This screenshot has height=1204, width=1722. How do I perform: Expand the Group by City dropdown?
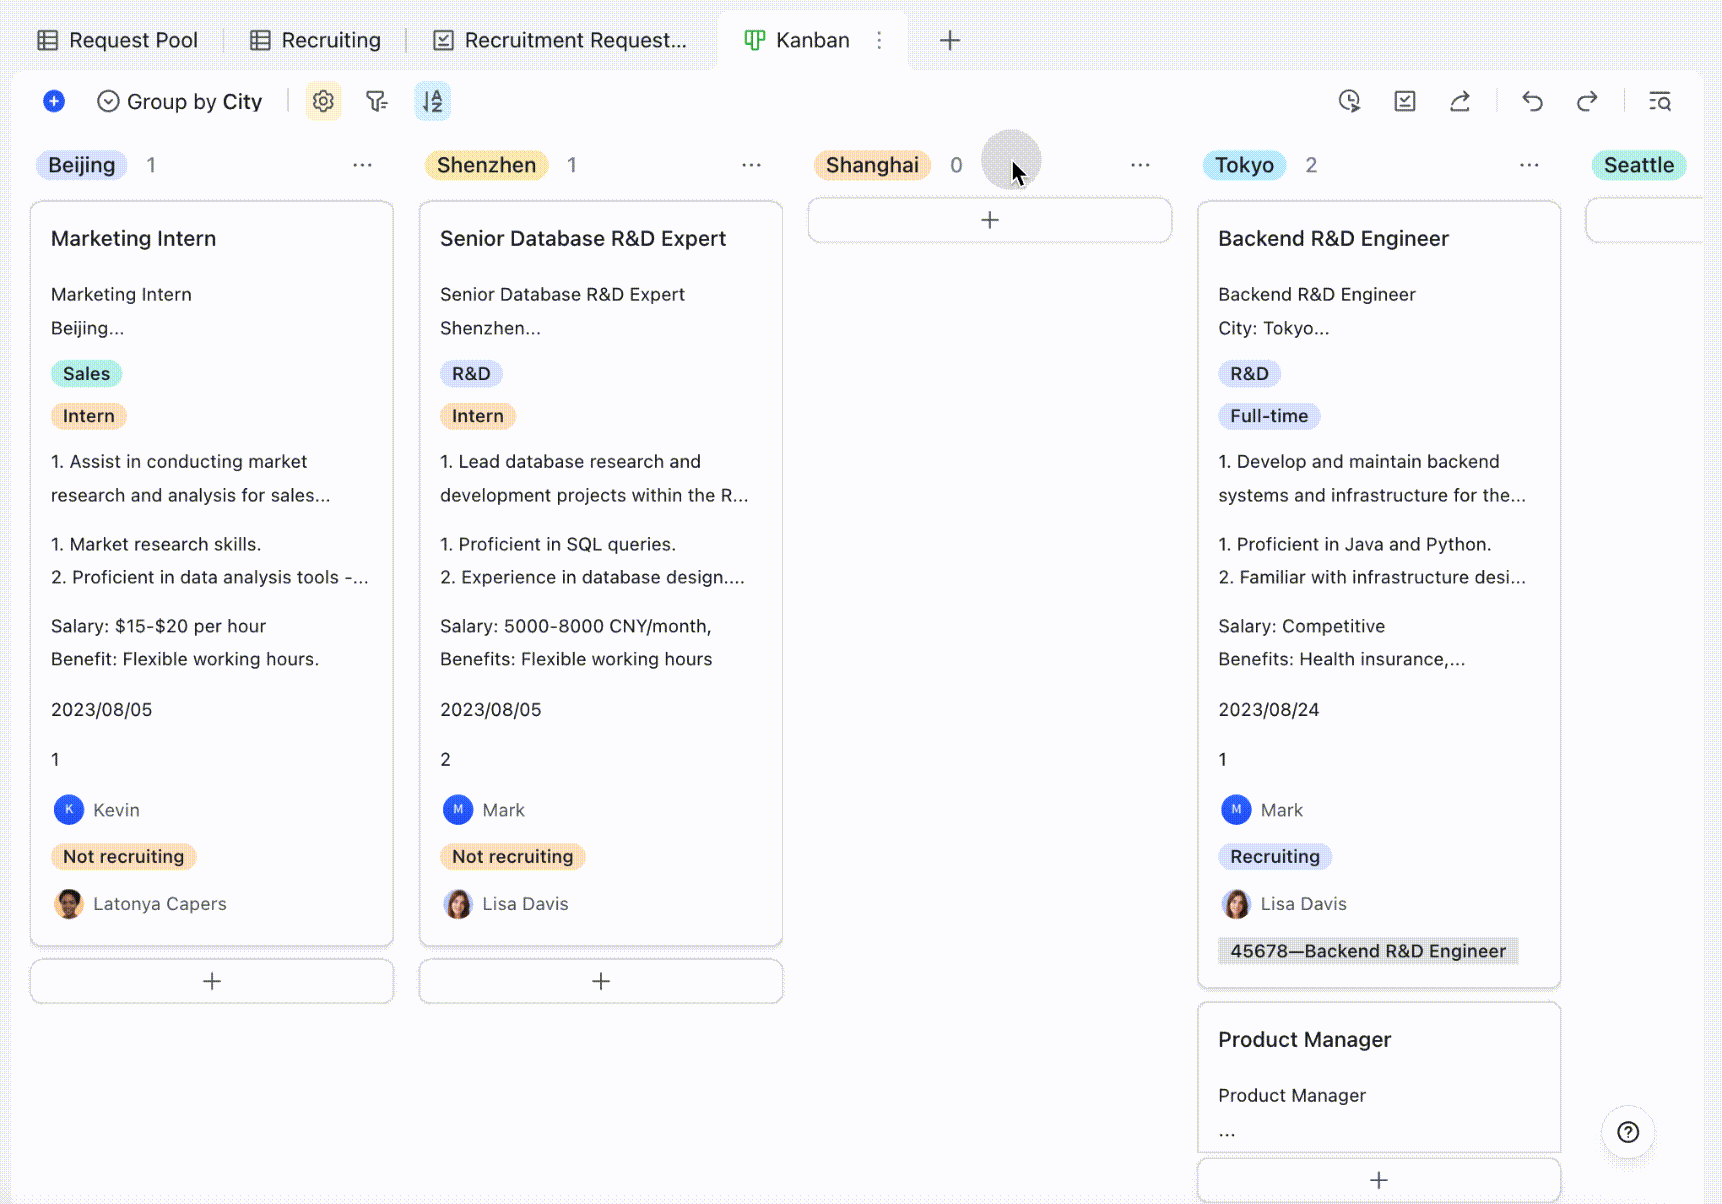coord(180,101)
